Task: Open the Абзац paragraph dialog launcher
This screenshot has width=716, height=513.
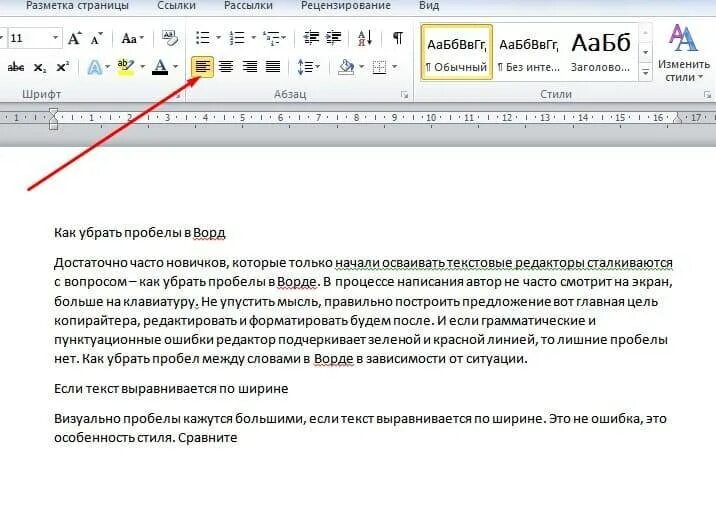Action: pos(405,95)
